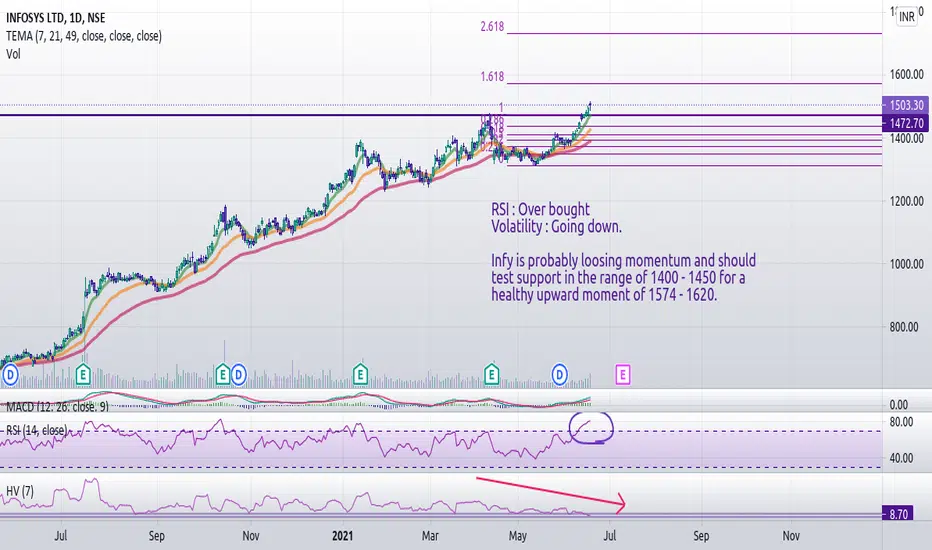This screenshot has width=932, height=550.
Task: Click the dividend D marker at far left
Action: 10,375
